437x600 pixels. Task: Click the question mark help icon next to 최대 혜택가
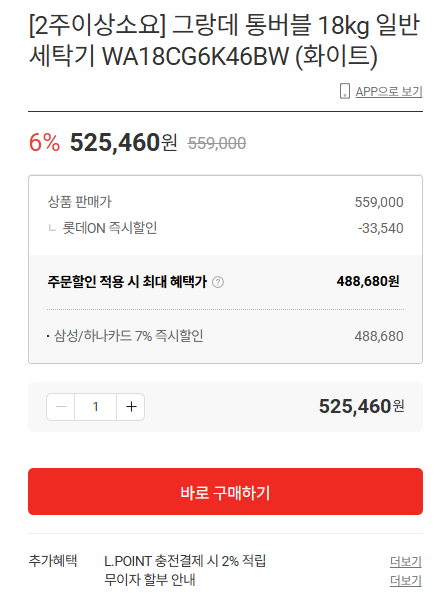(218, 282)
